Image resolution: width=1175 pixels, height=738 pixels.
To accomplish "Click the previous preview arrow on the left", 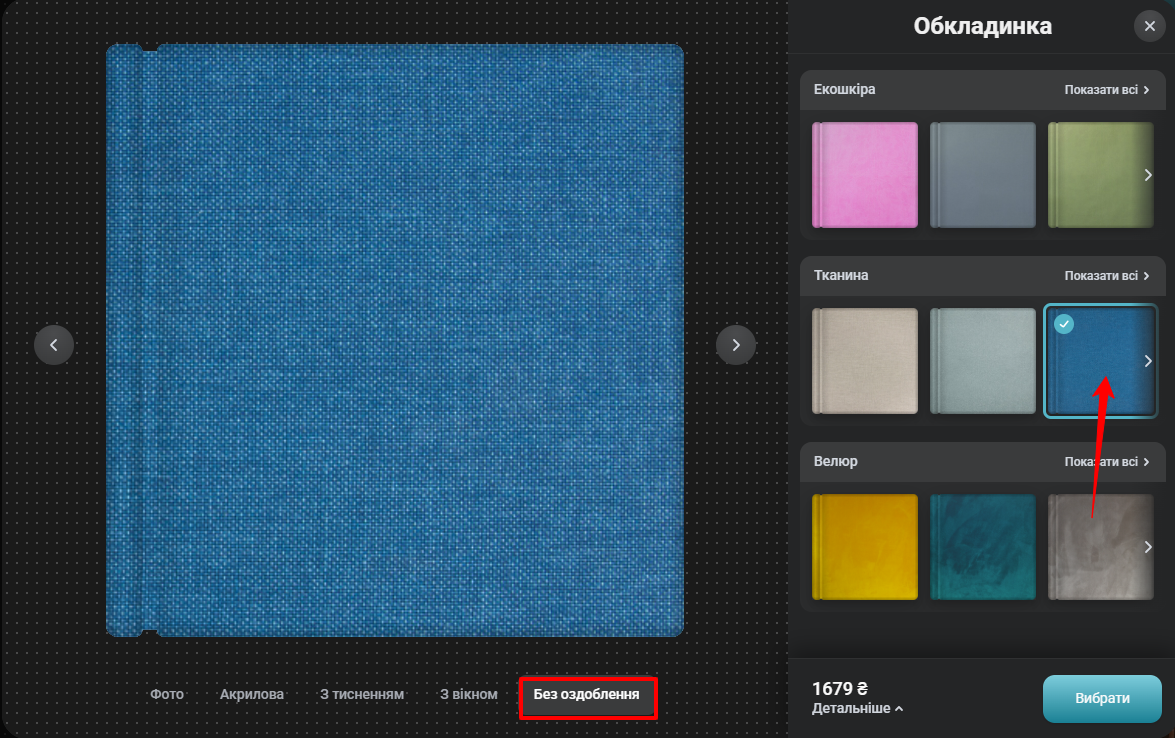I will [x=54, y=345].
